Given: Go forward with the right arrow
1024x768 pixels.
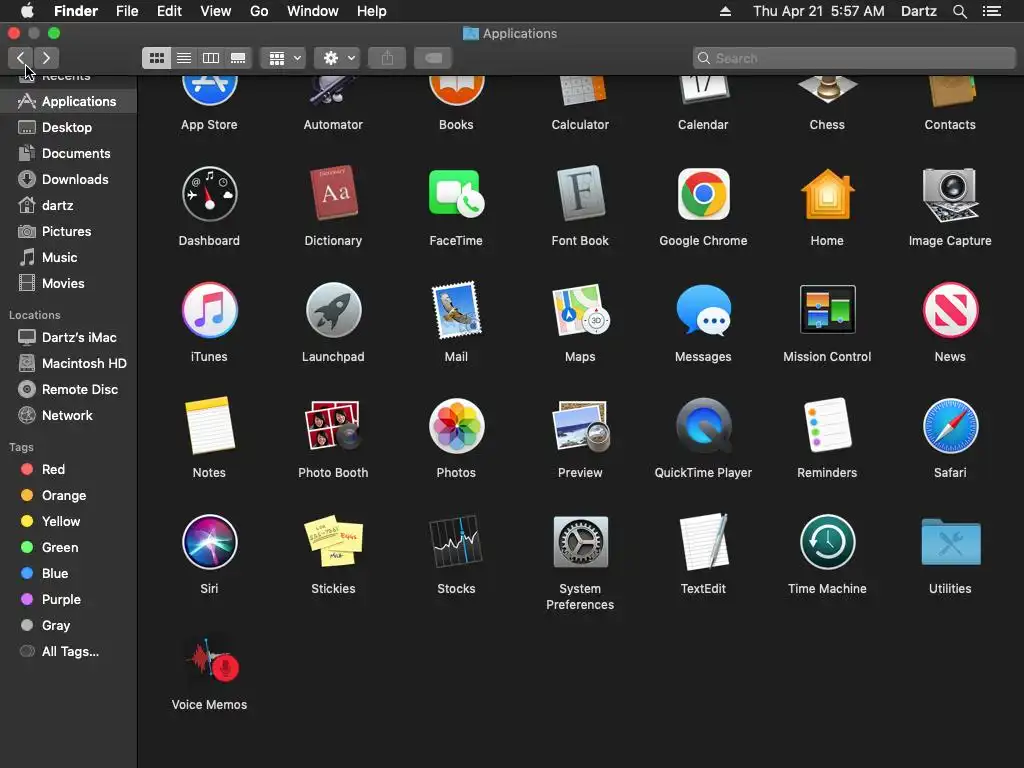Looking at the screenshot, I should click(46, 58).
